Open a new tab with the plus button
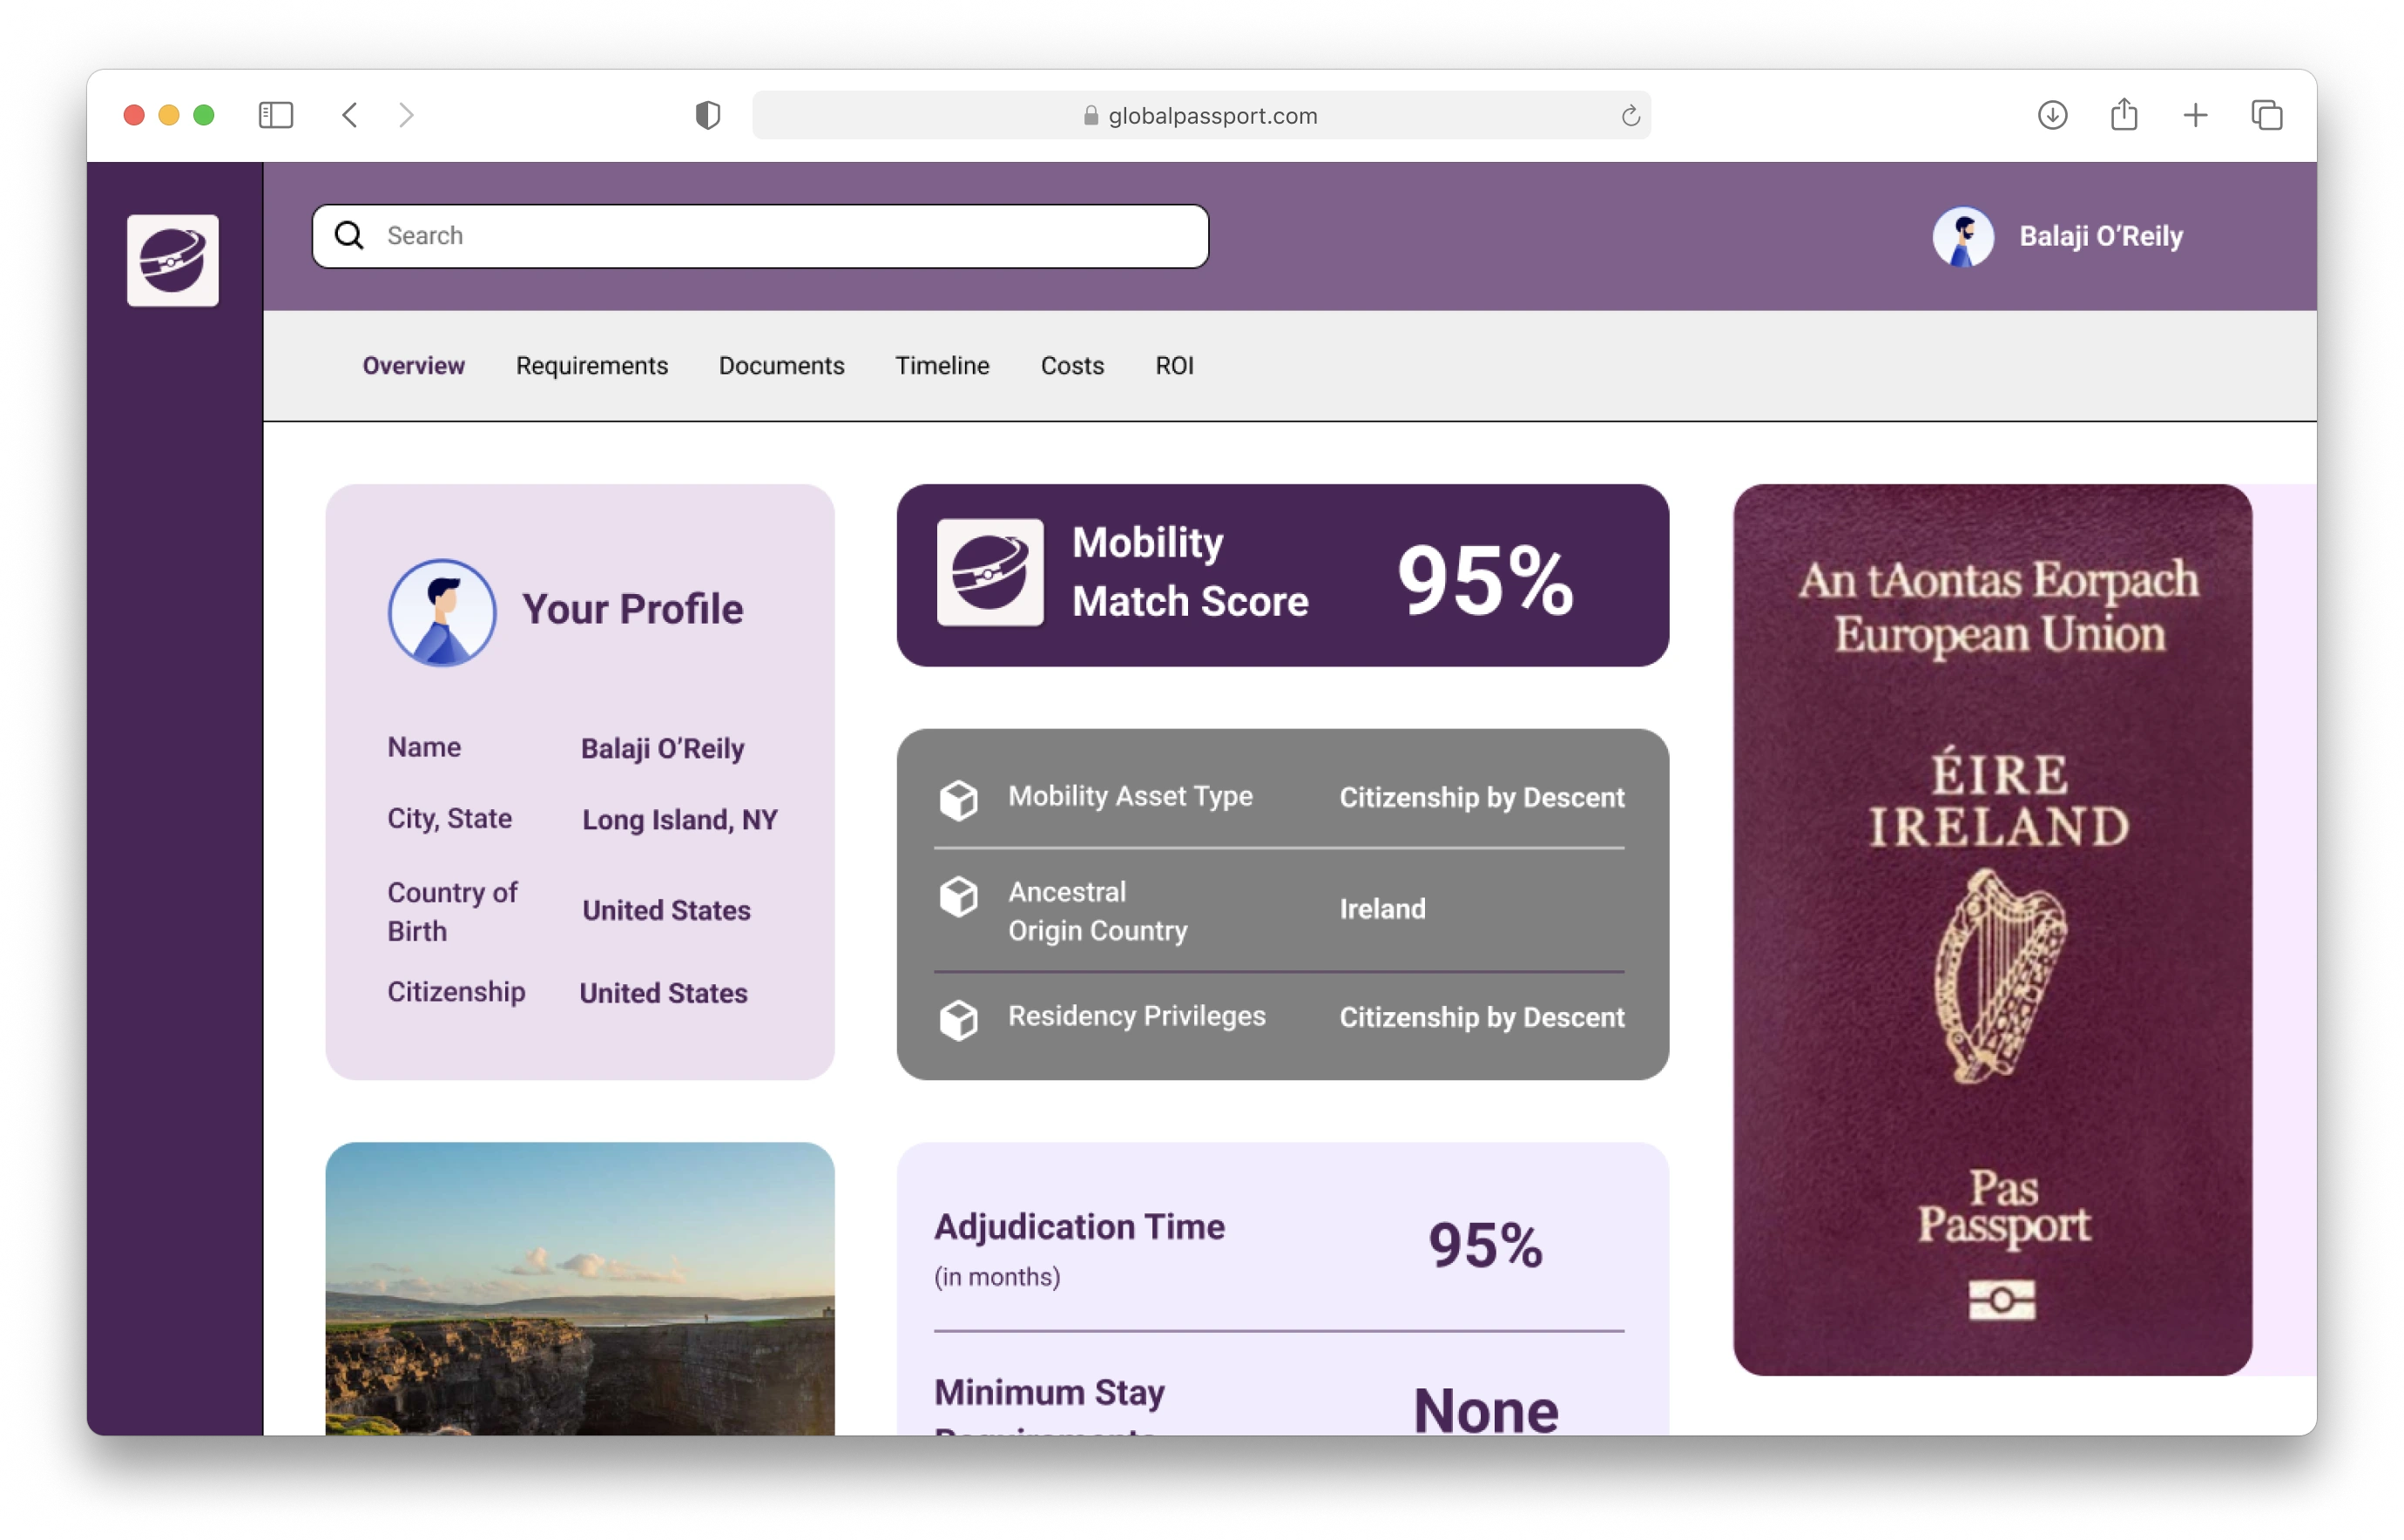The image size is (2404, 1540). tap(2195, 115)
